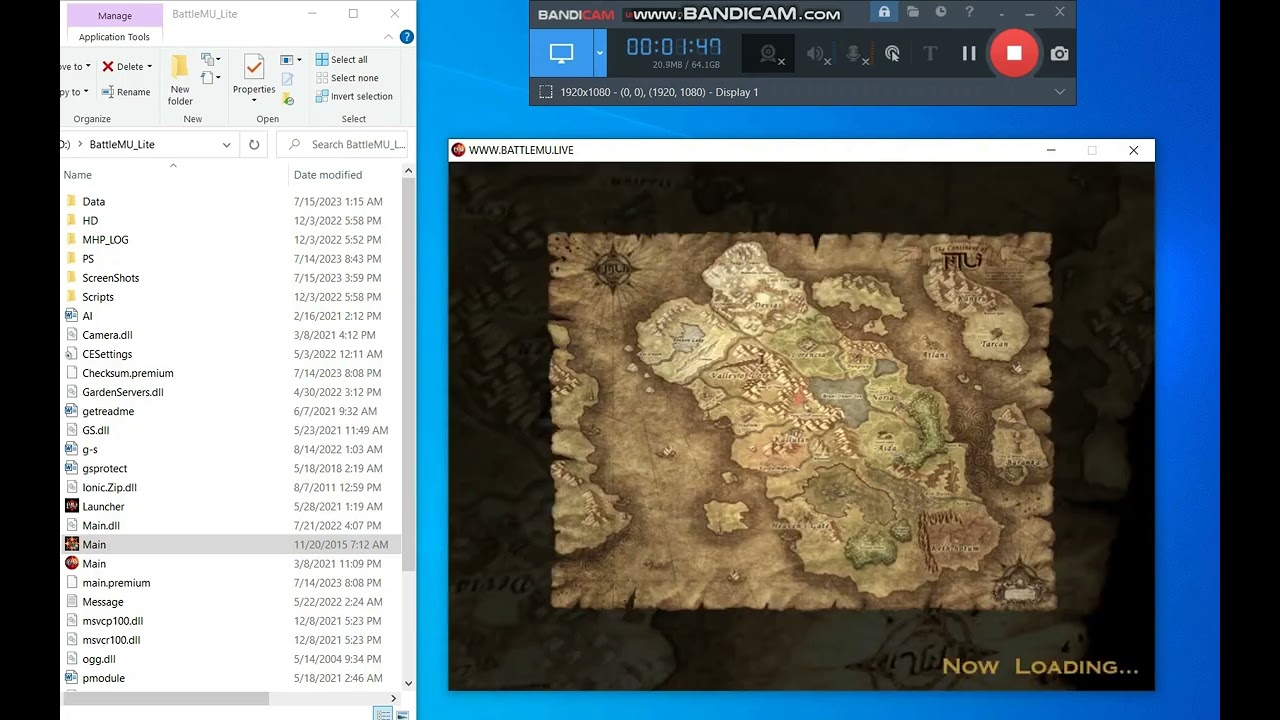
Task: Click Explorer horizontal scrollbar
Action: click(x=165, y=698)
